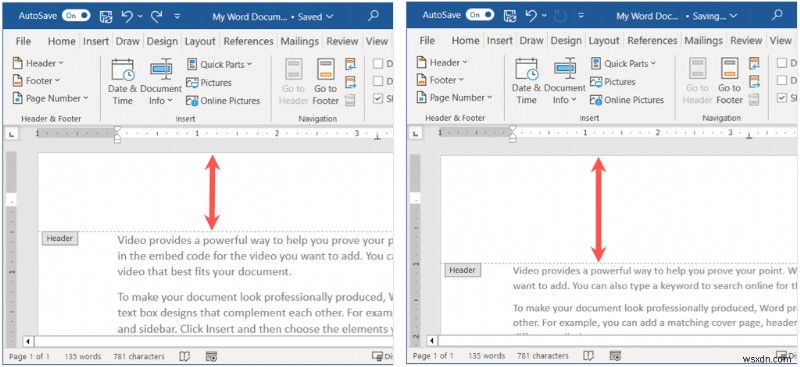Click Go to Footer in left window

coord(326,82)
